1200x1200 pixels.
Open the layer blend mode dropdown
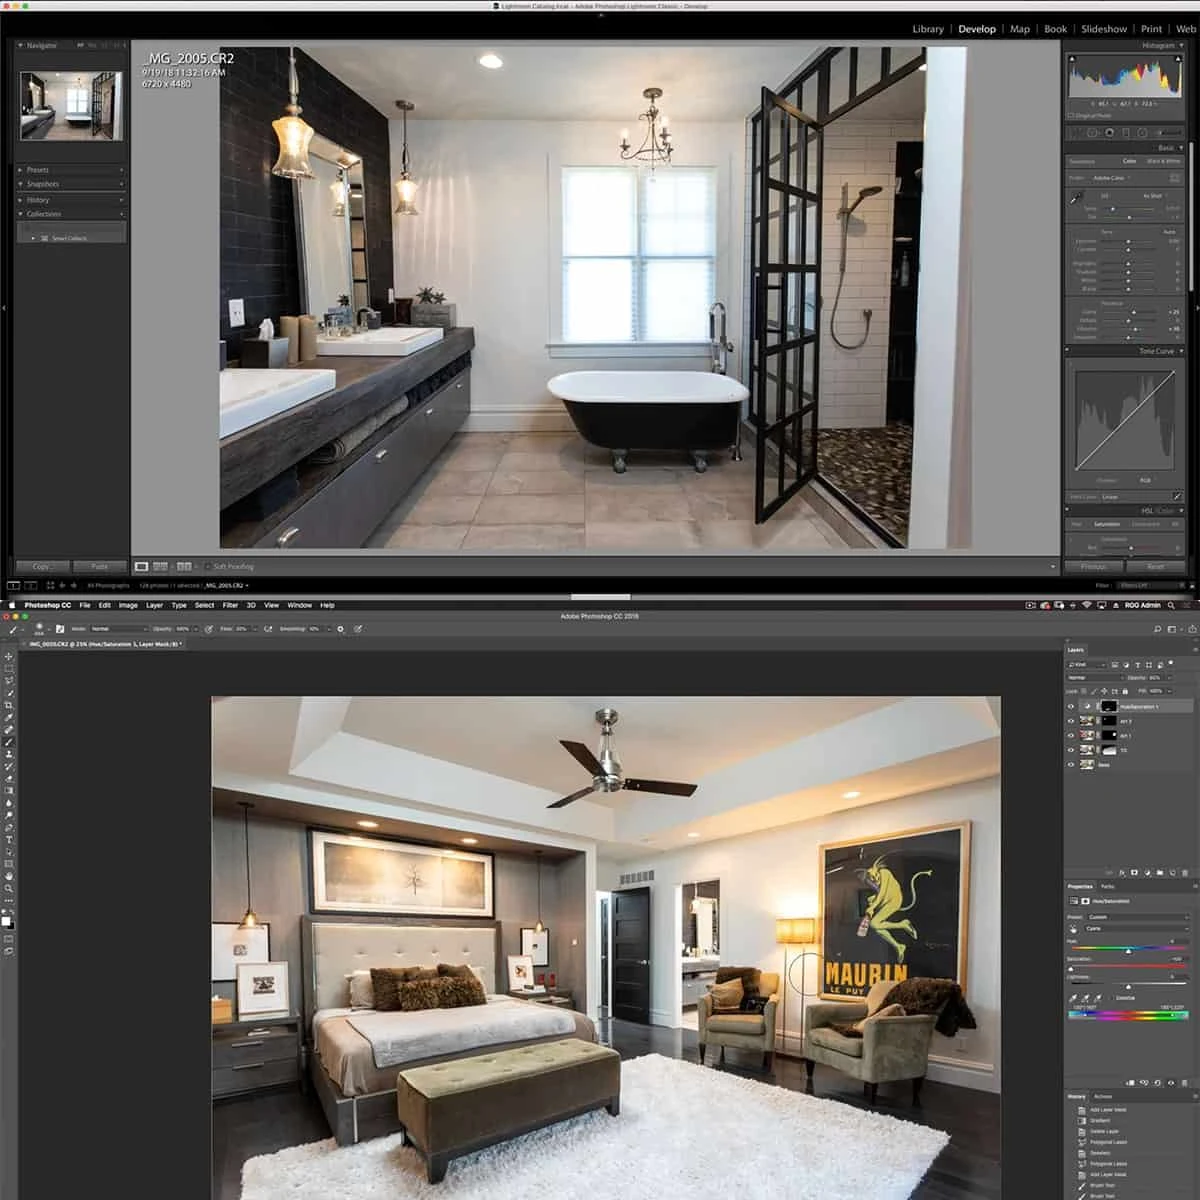[1095, 678]
